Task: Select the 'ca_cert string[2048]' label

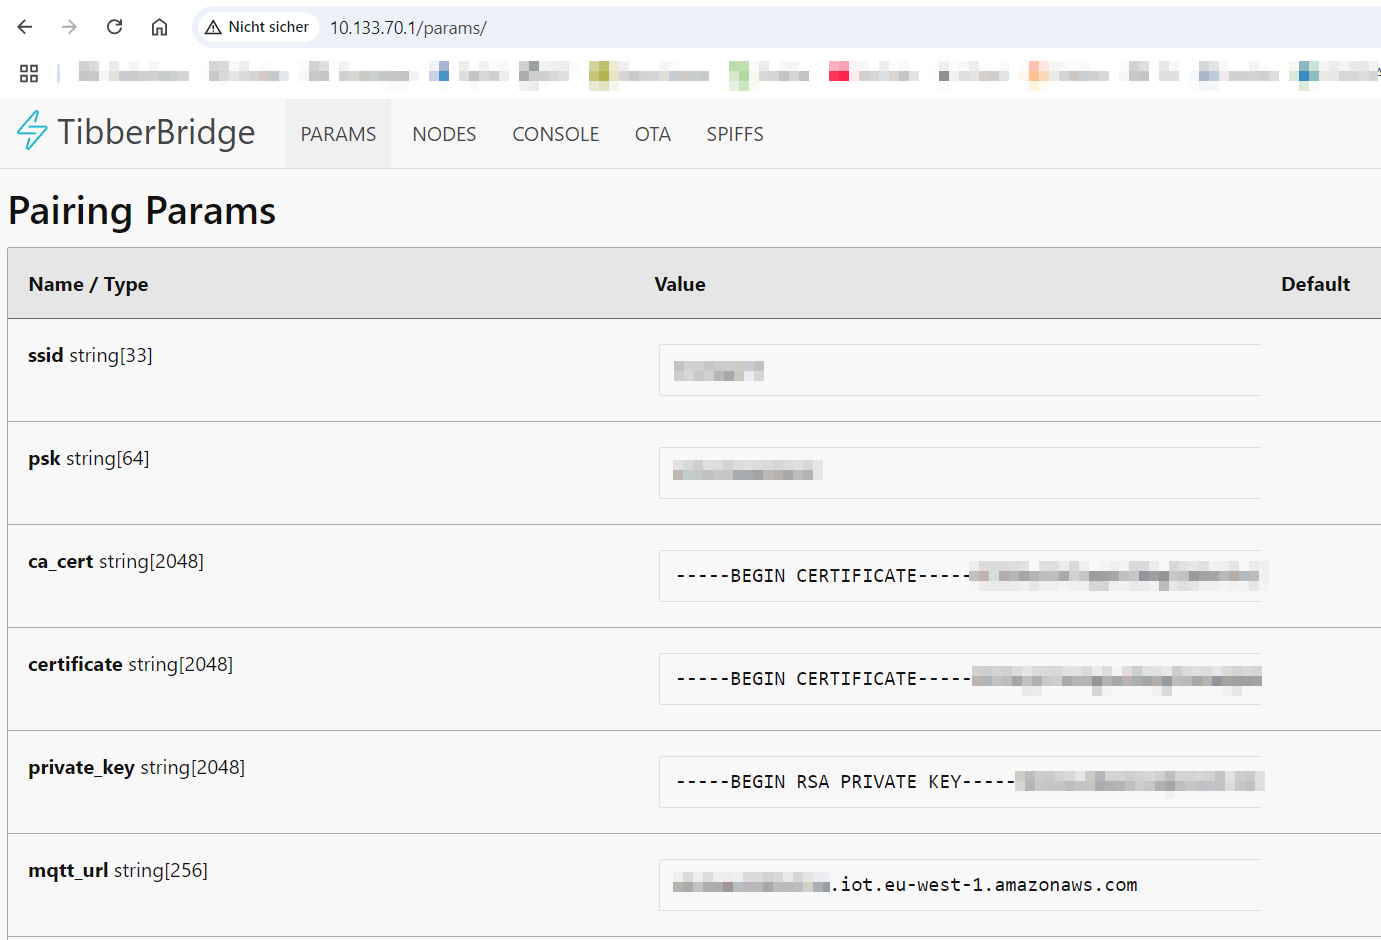Action: click(116, 561)
